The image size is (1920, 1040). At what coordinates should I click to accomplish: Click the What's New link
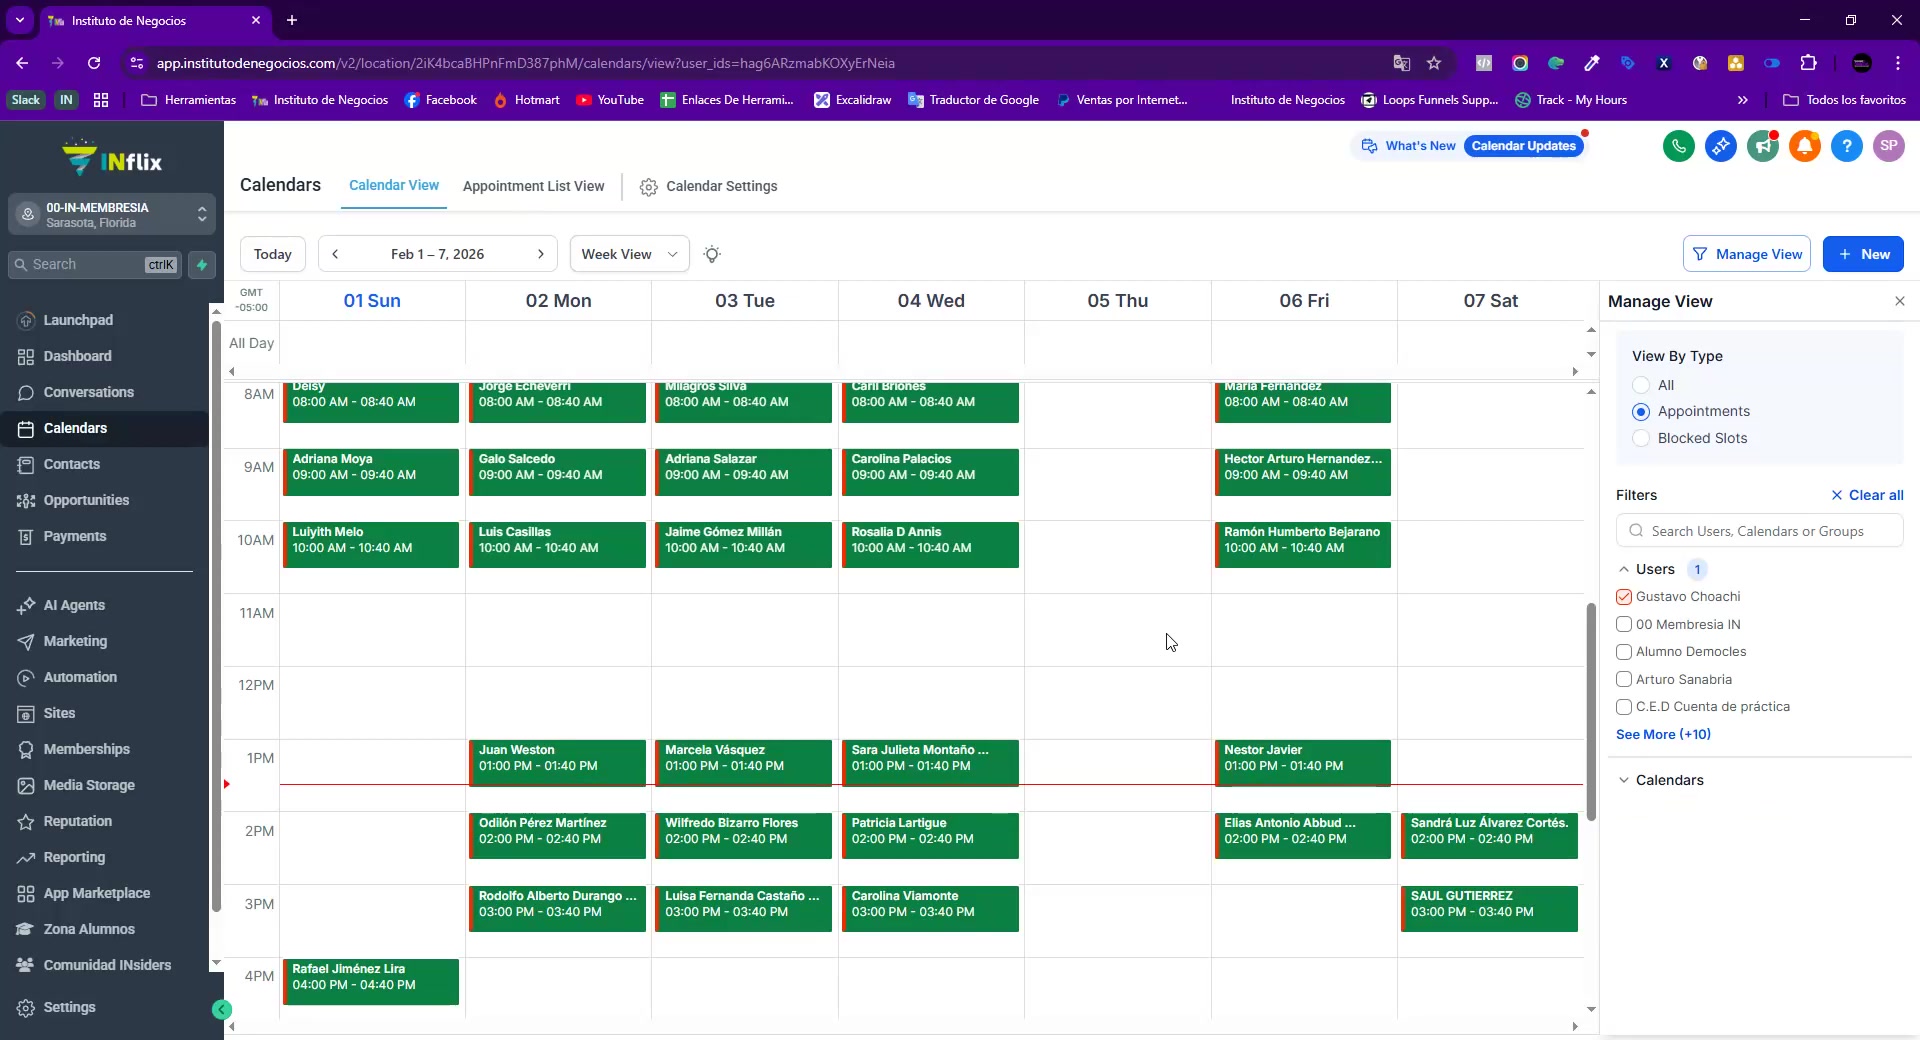coord(1409,146)
